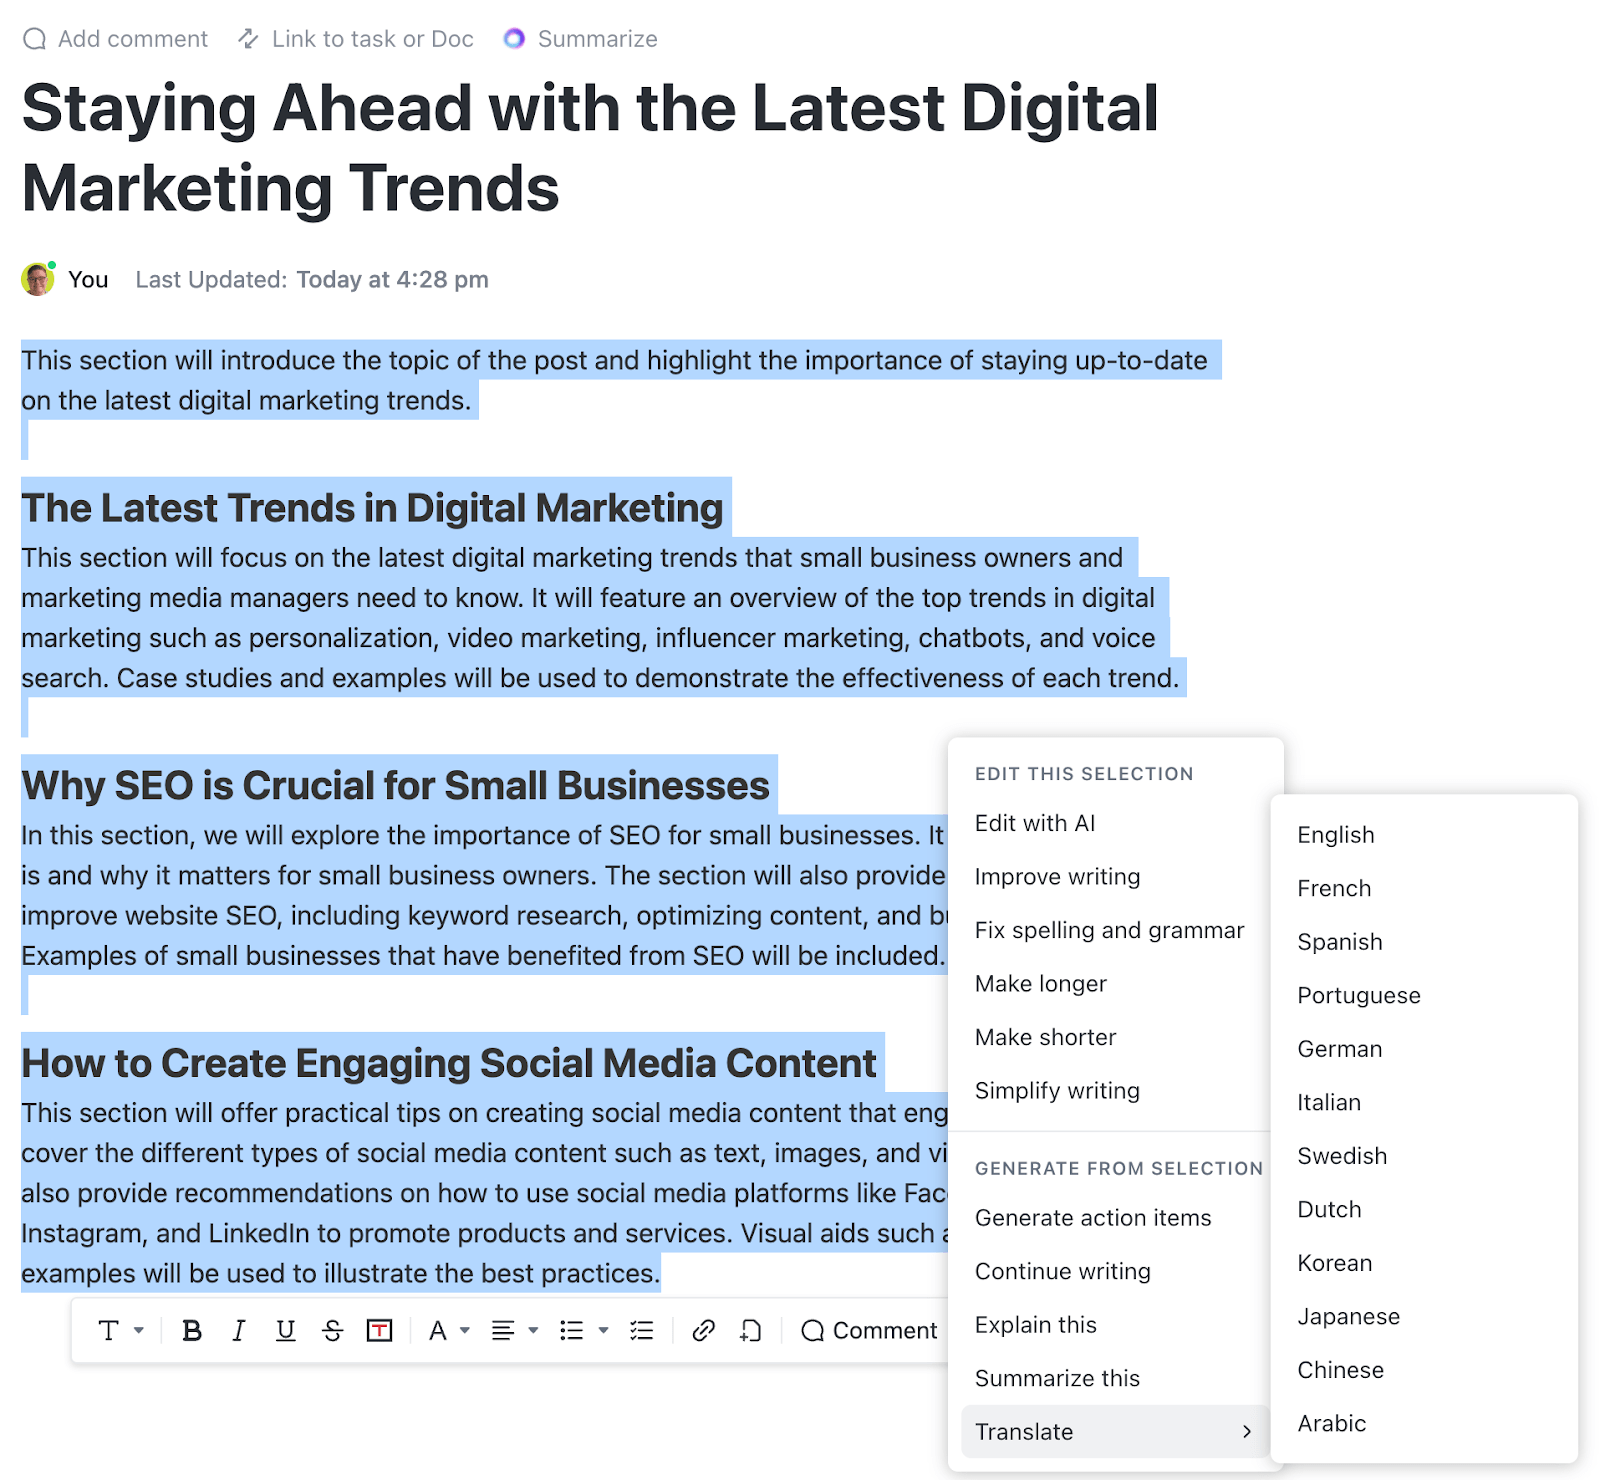This screenshot has width=1600, height=1480.
Task: Click Link to task or Doc
Action: coord(356,39)
